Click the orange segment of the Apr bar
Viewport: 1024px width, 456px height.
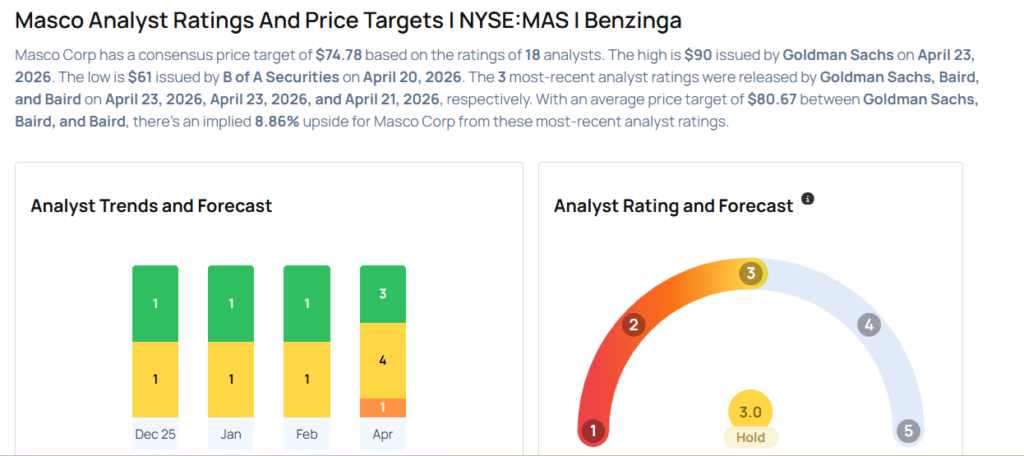[x=383, y=408]
